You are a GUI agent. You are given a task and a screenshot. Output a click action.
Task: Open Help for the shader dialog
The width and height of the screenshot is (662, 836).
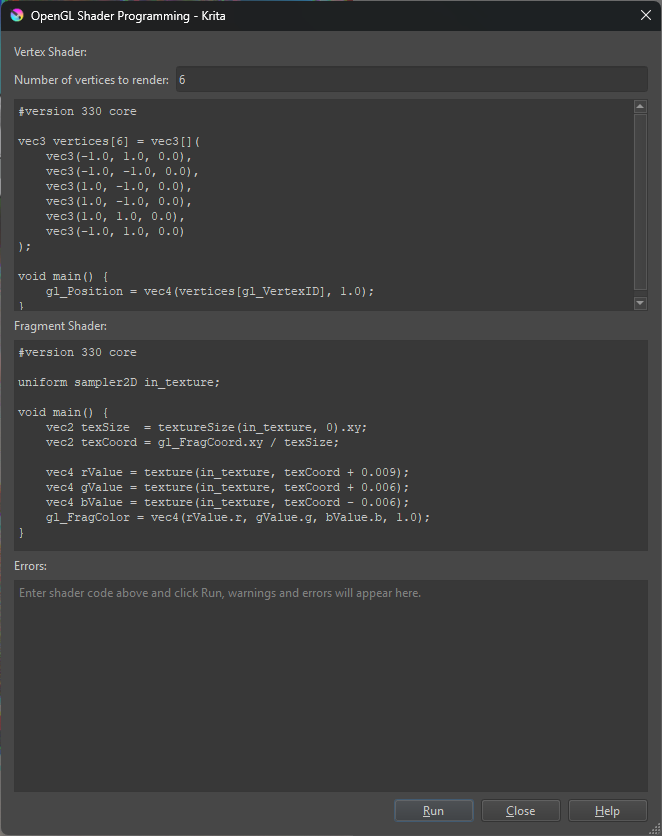click(607, 811)
